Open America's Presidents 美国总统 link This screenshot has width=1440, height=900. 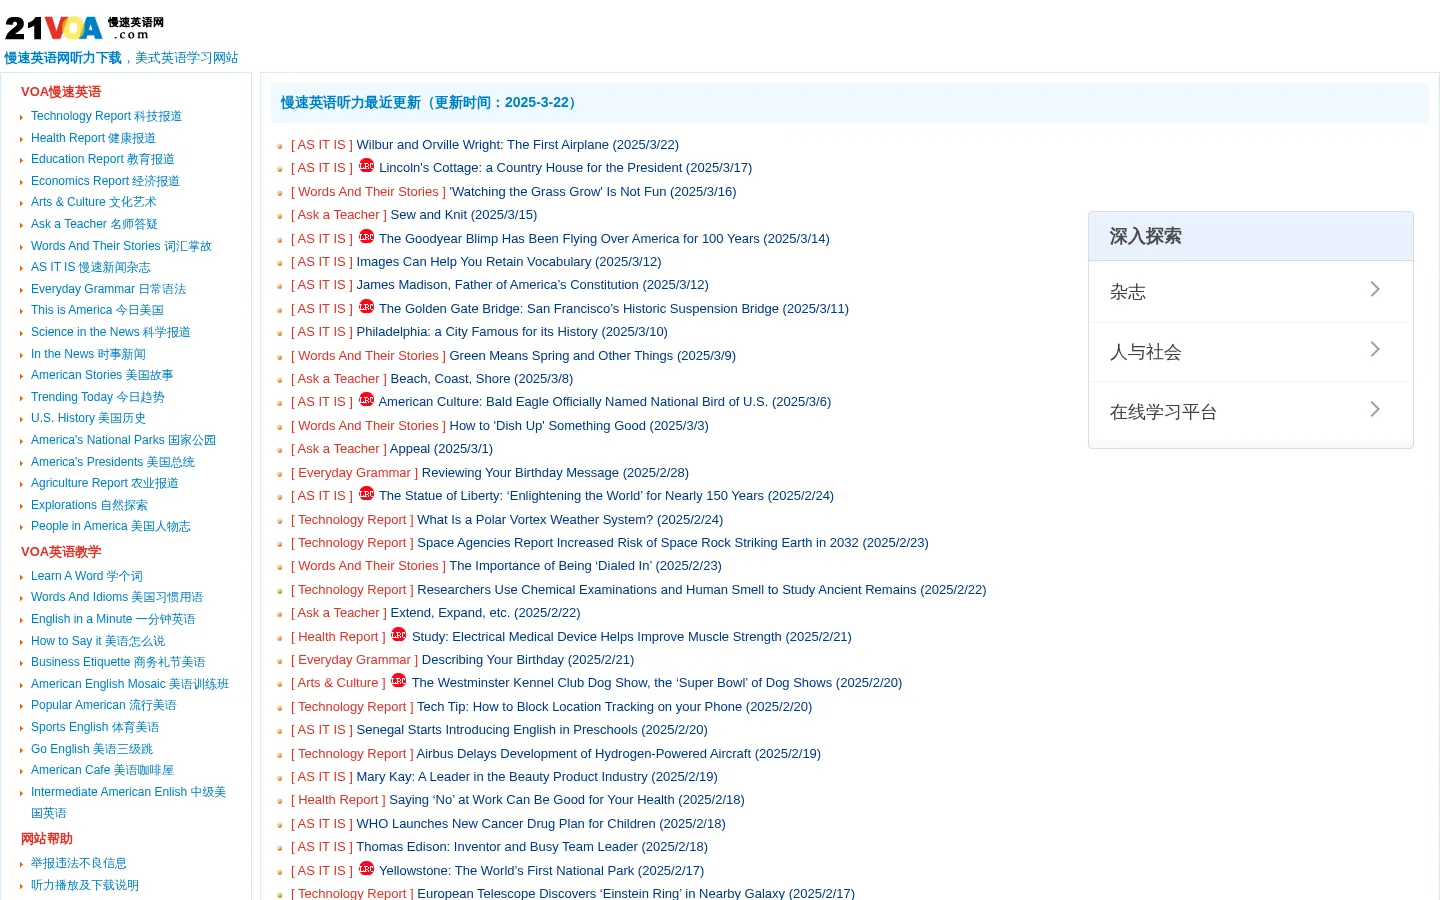coord(113,462)
